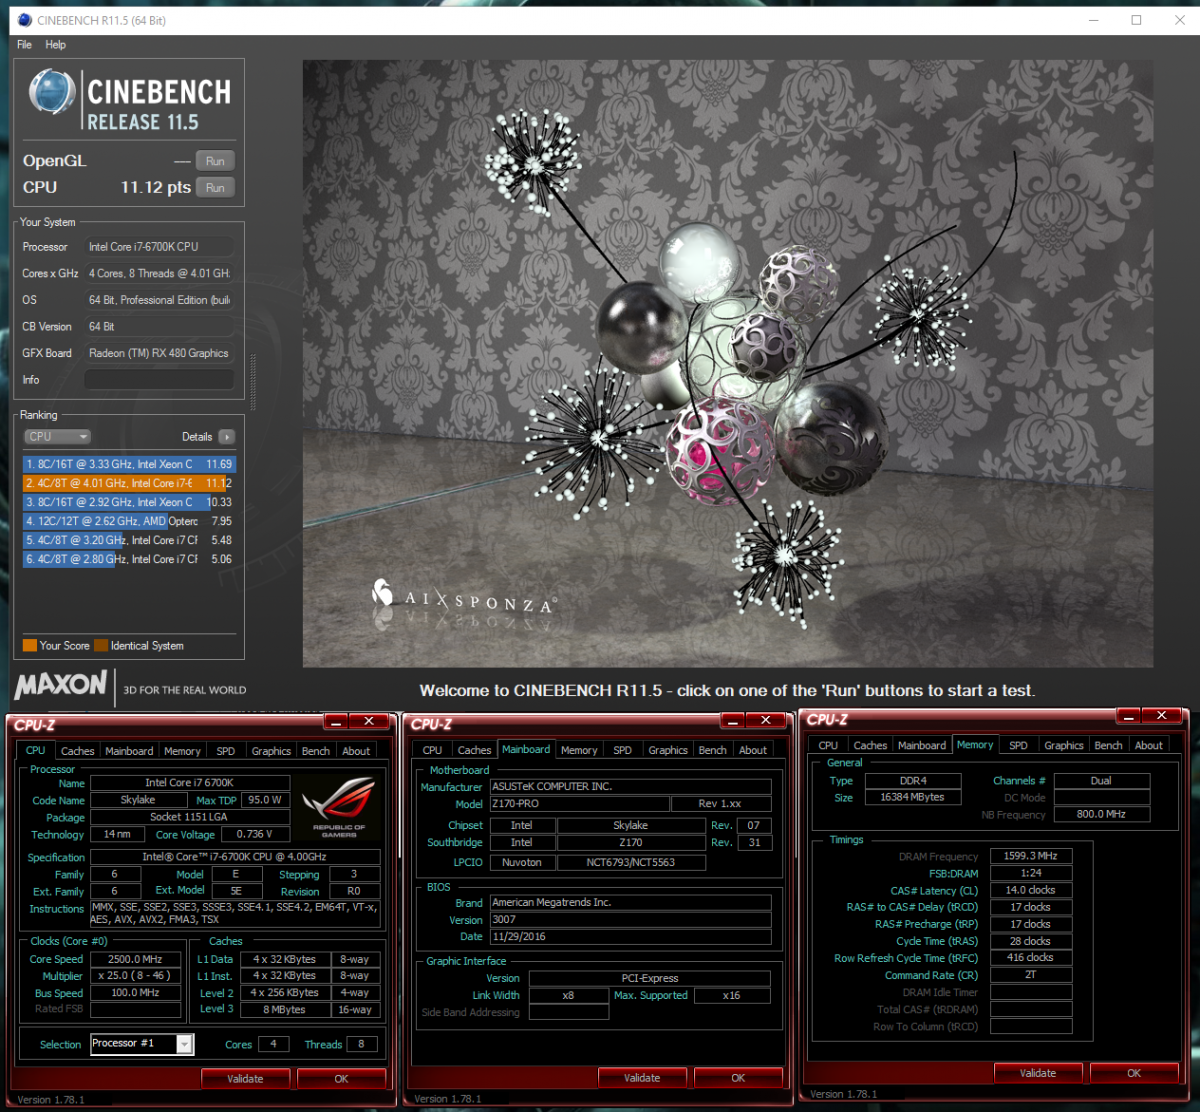Click the Core Voltage value 0.736 V
This screenshot has height=1112, width=1200.
click(x=255, y=834)
